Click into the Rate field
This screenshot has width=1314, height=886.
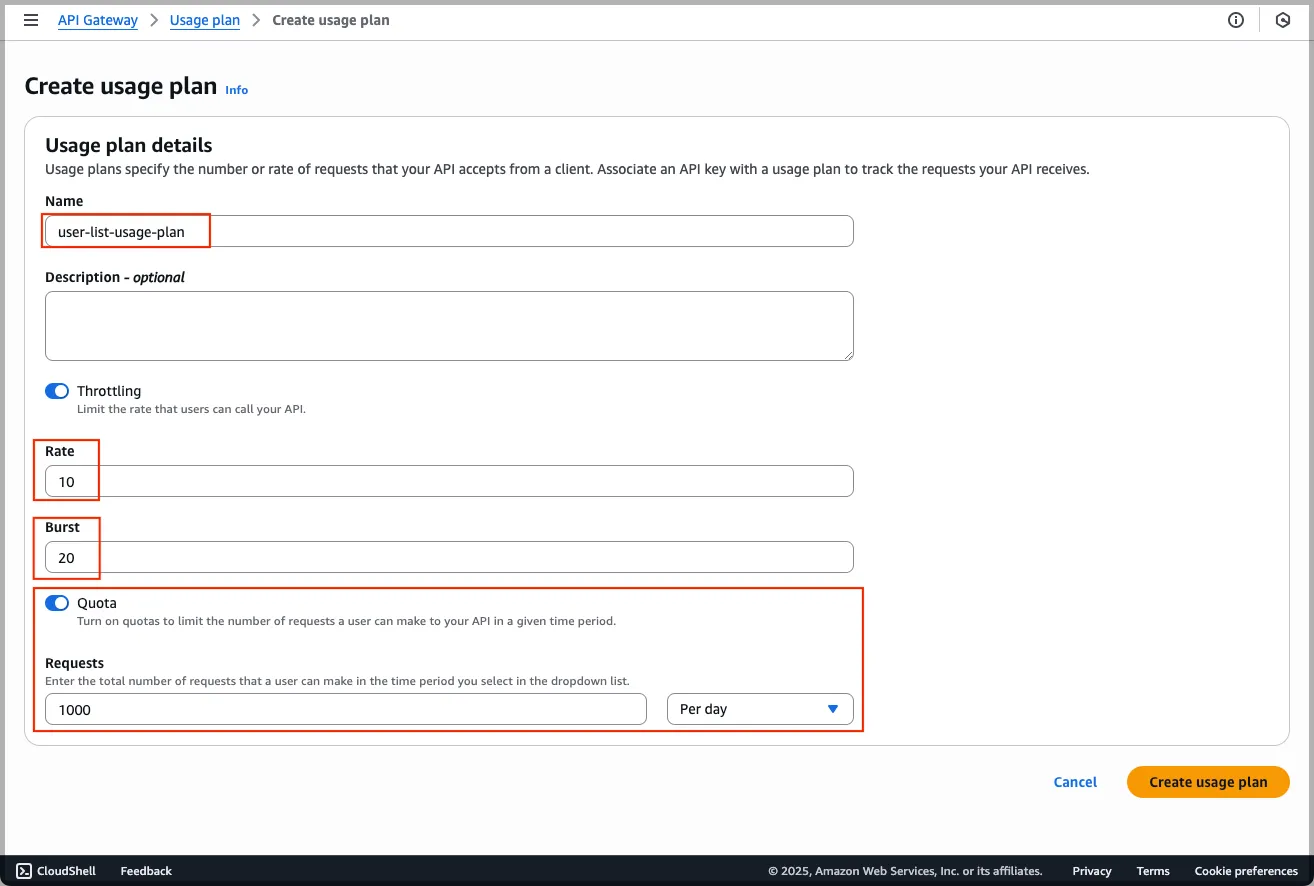pos(449,481)
